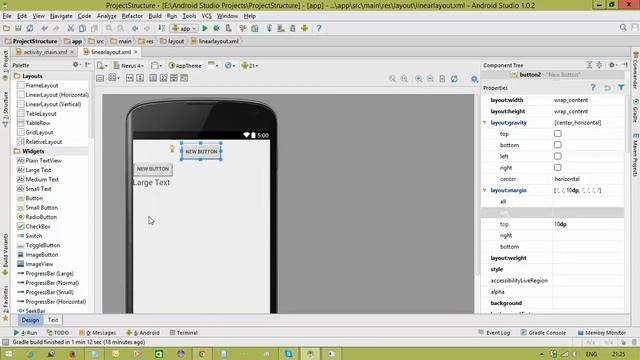This screenshot has height=360, width=640.
Task: Click the layout:margin top value field
Action: (588, 224)
